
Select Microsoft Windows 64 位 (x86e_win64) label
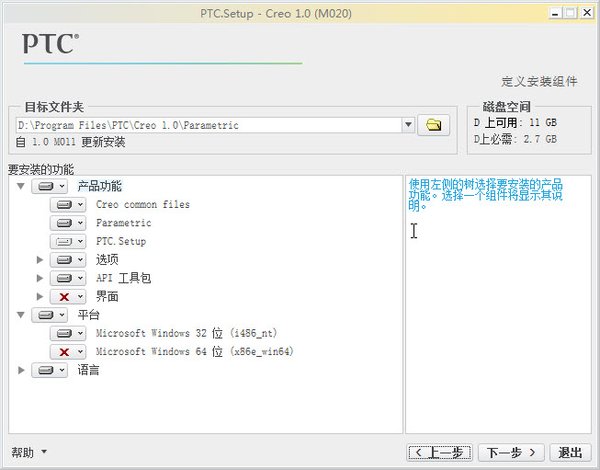tap(194, 352)
